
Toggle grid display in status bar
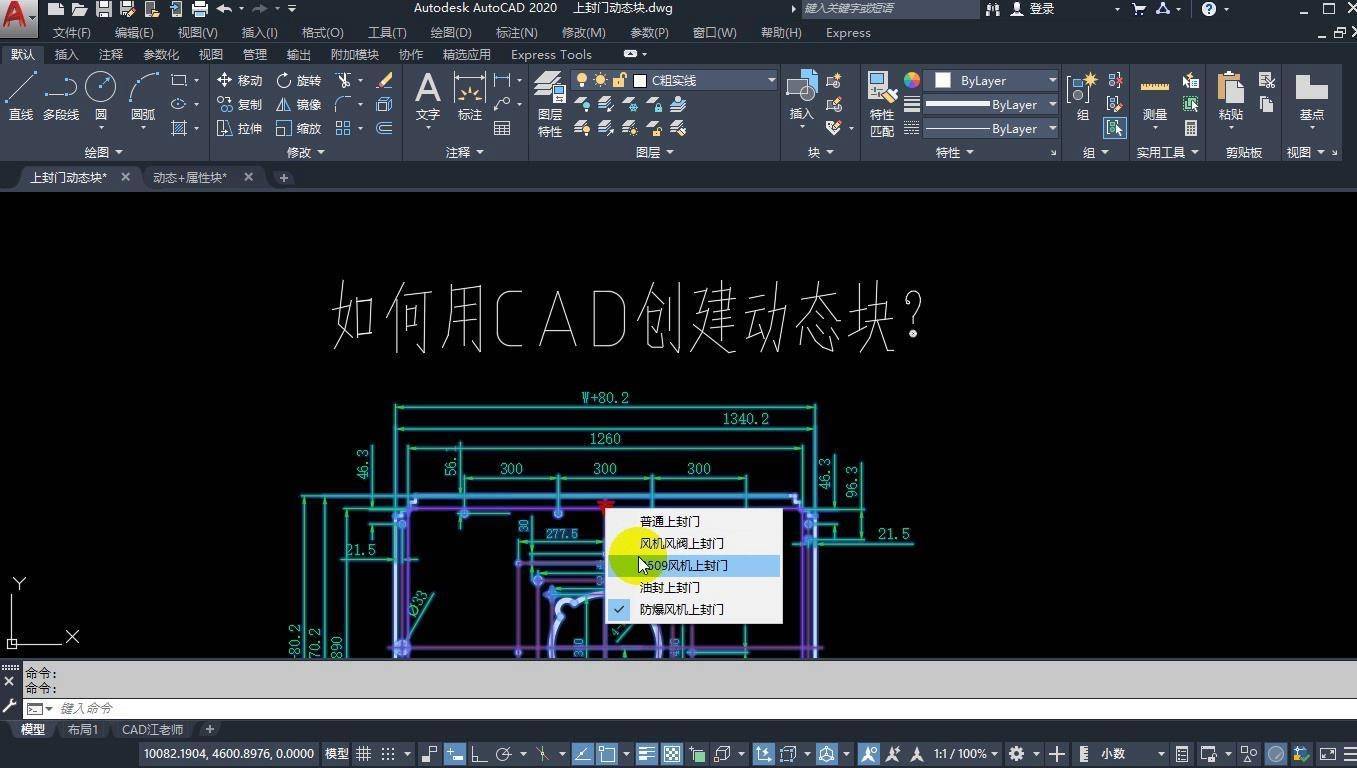364,754
